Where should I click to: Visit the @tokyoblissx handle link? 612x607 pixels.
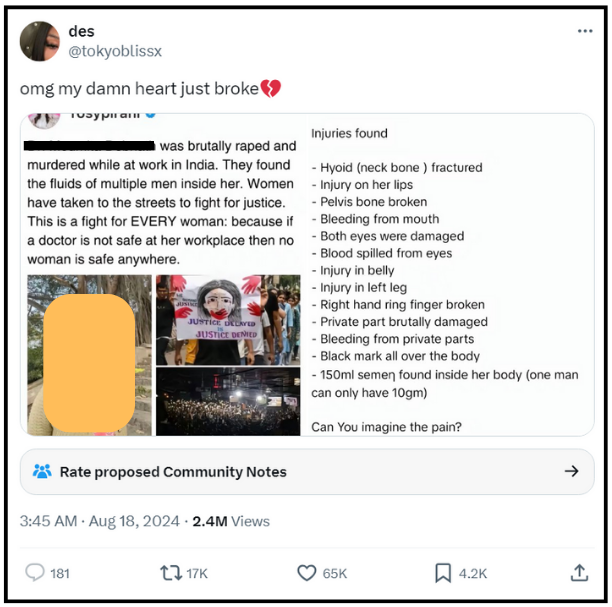point(115,51)
